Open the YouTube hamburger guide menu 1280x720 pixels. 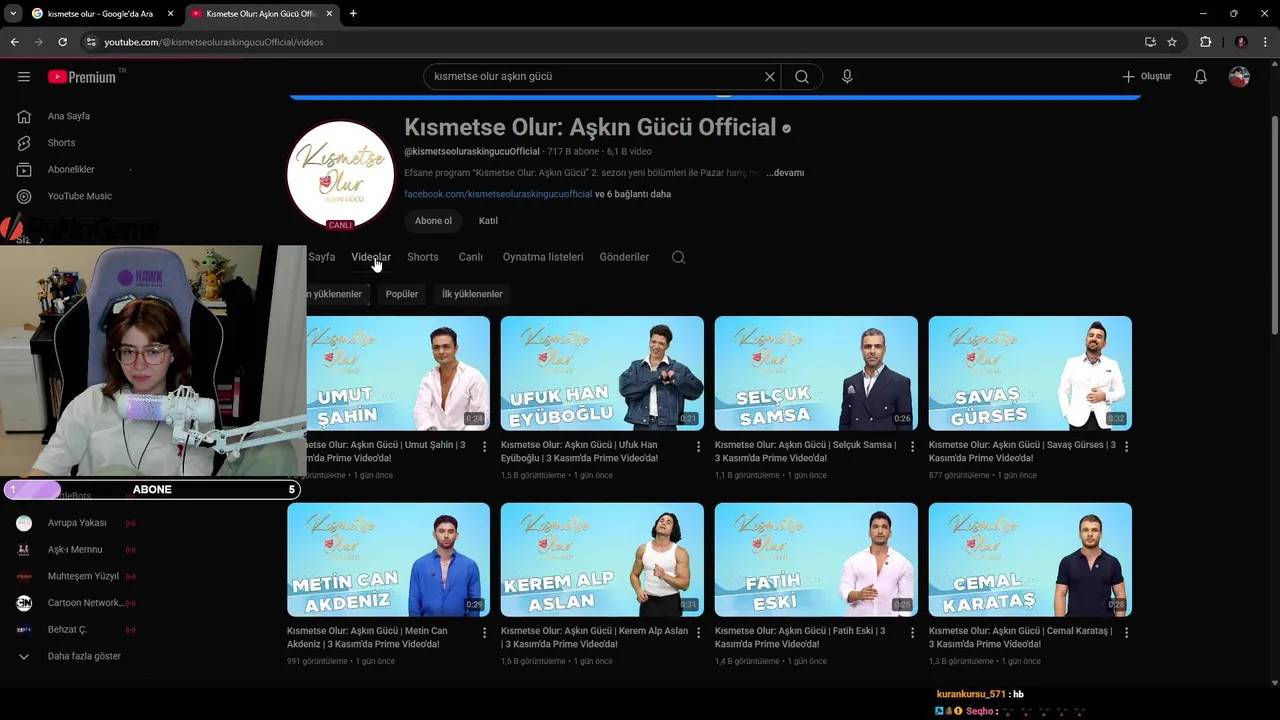tap(24, 77)
